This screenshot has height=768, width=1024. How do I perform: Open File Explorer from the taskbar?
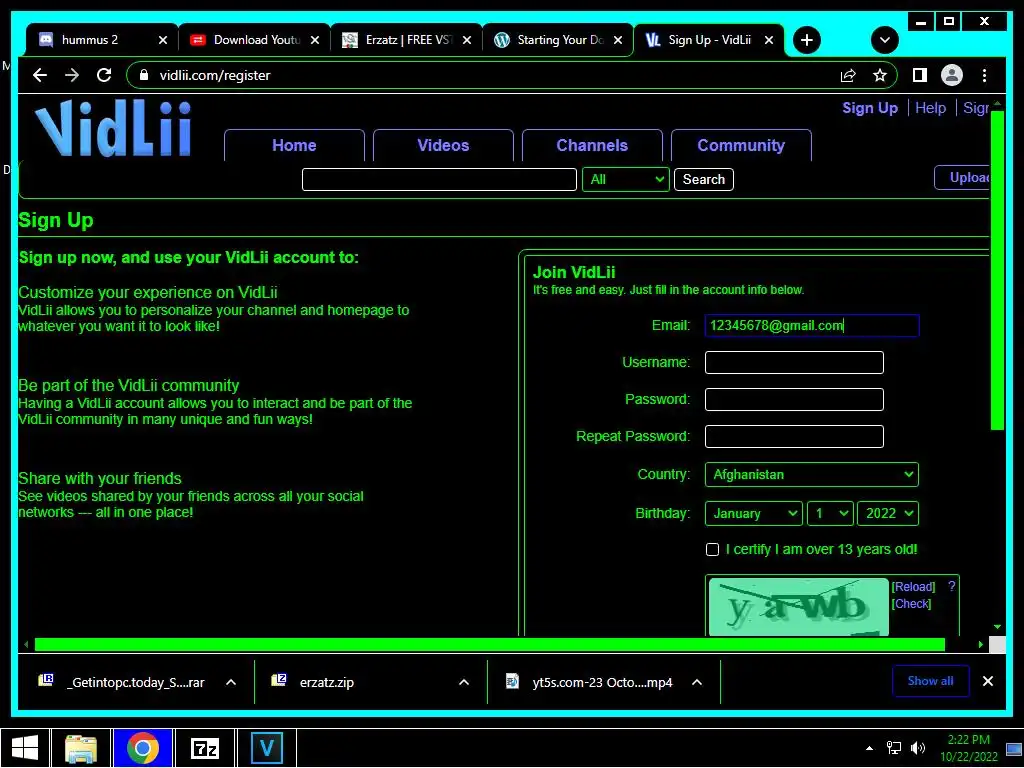pos(81,748)
